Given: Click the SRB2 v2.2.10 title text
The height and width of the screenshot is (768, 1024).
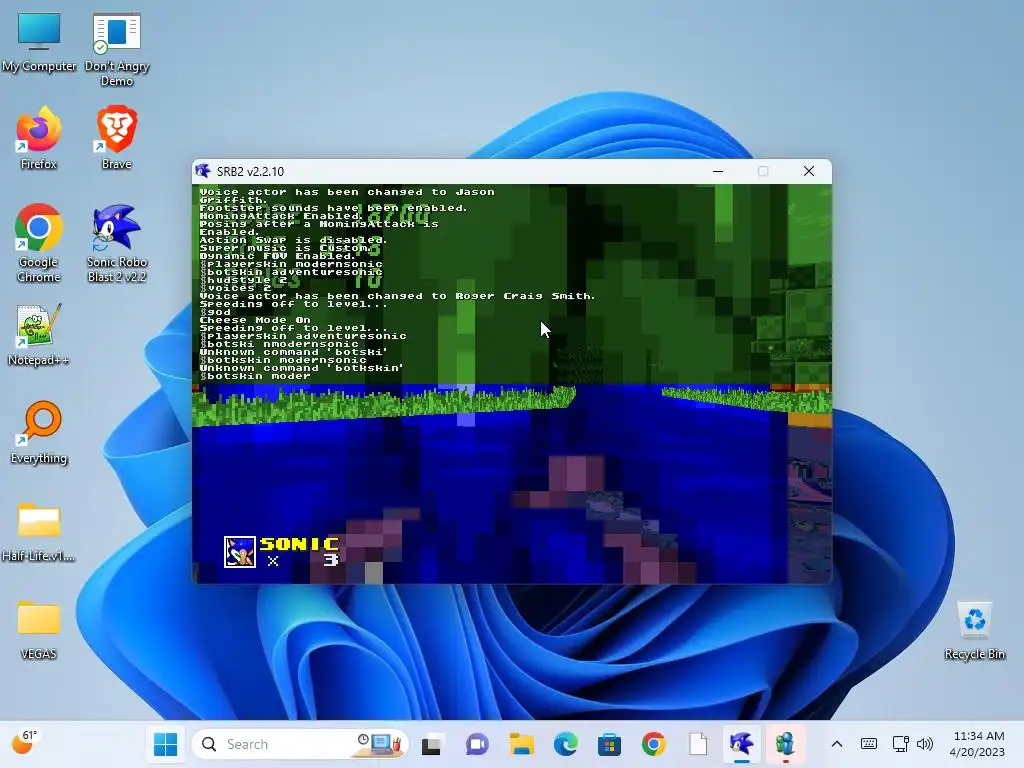Looking at the screenshot, I should (250, 172).
